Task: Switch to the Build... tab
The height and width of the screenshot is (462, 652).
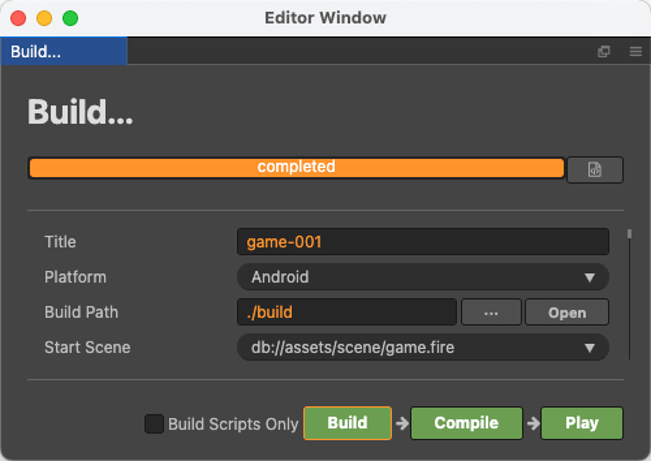Action: 62,52
